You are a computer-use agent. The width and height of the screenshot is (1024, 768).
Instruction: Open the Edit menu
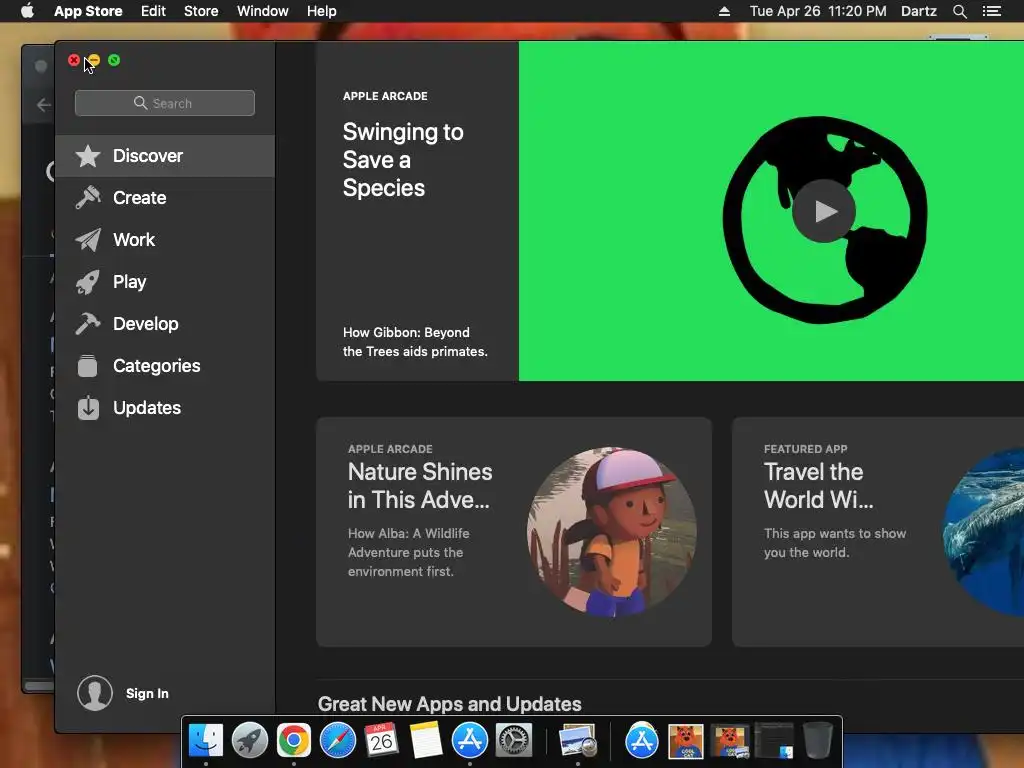[153, 11]
